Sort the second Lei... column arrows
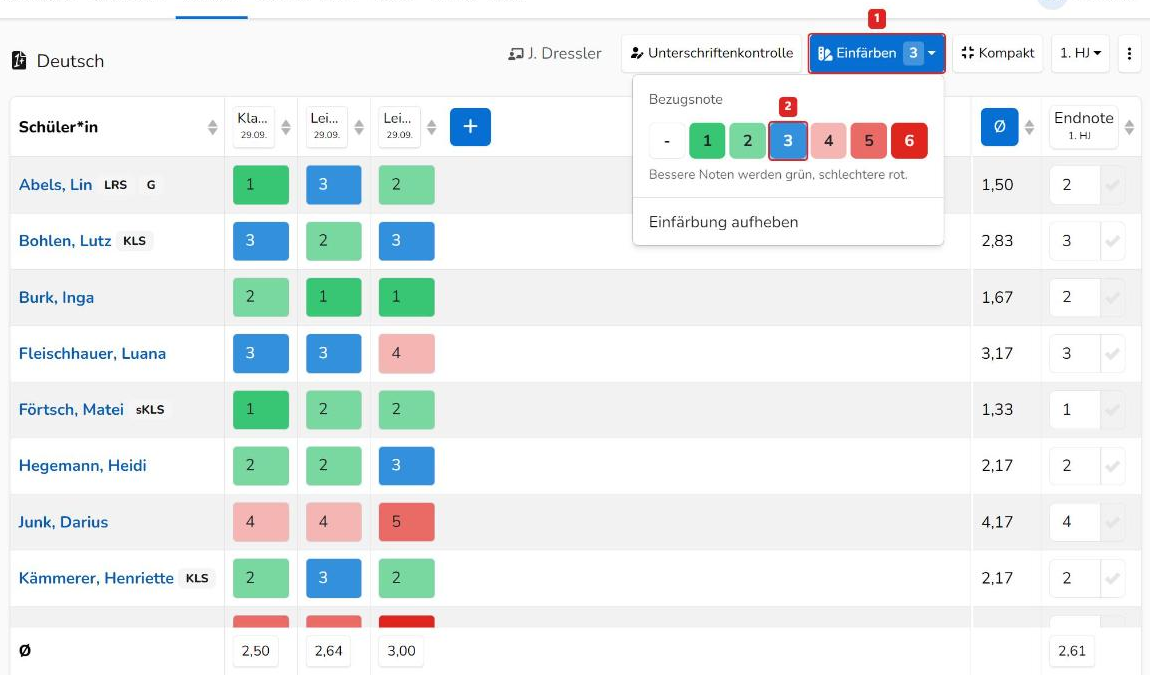Screen dimensions: 1150x675 [431, 127]
